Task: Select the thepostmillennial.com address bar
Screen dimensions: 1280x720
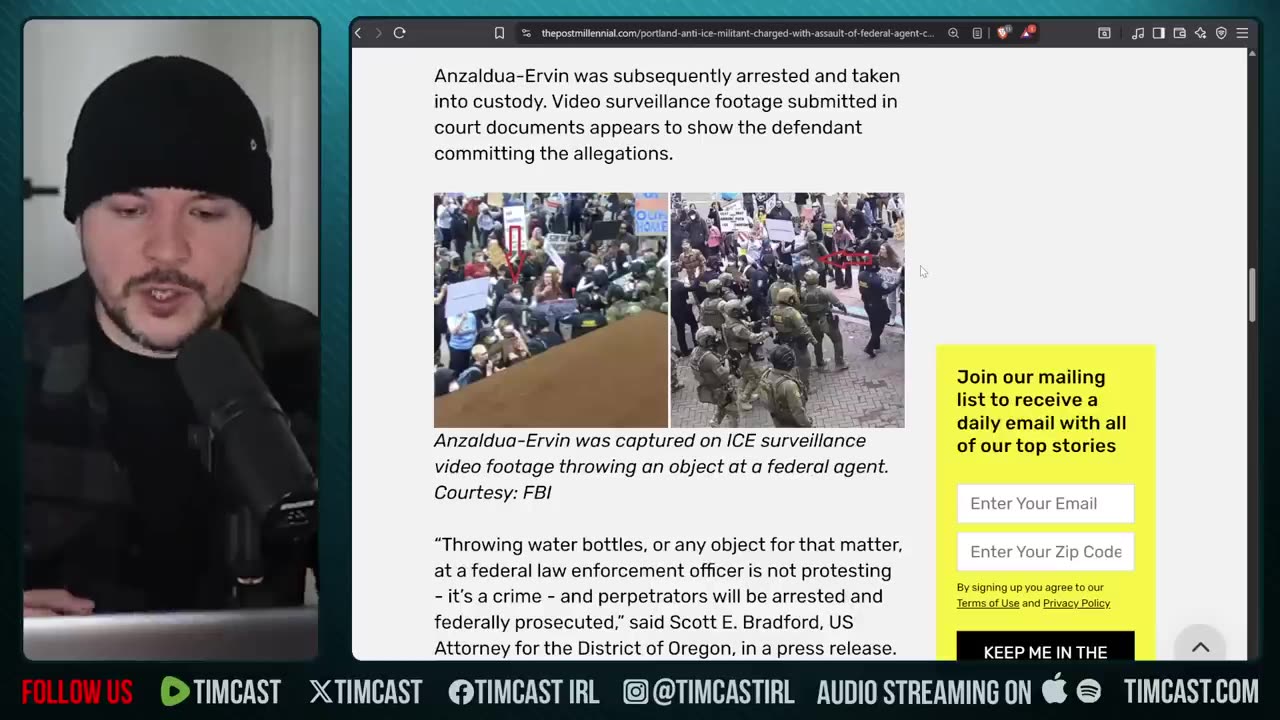Action: [x=737, y=33]
